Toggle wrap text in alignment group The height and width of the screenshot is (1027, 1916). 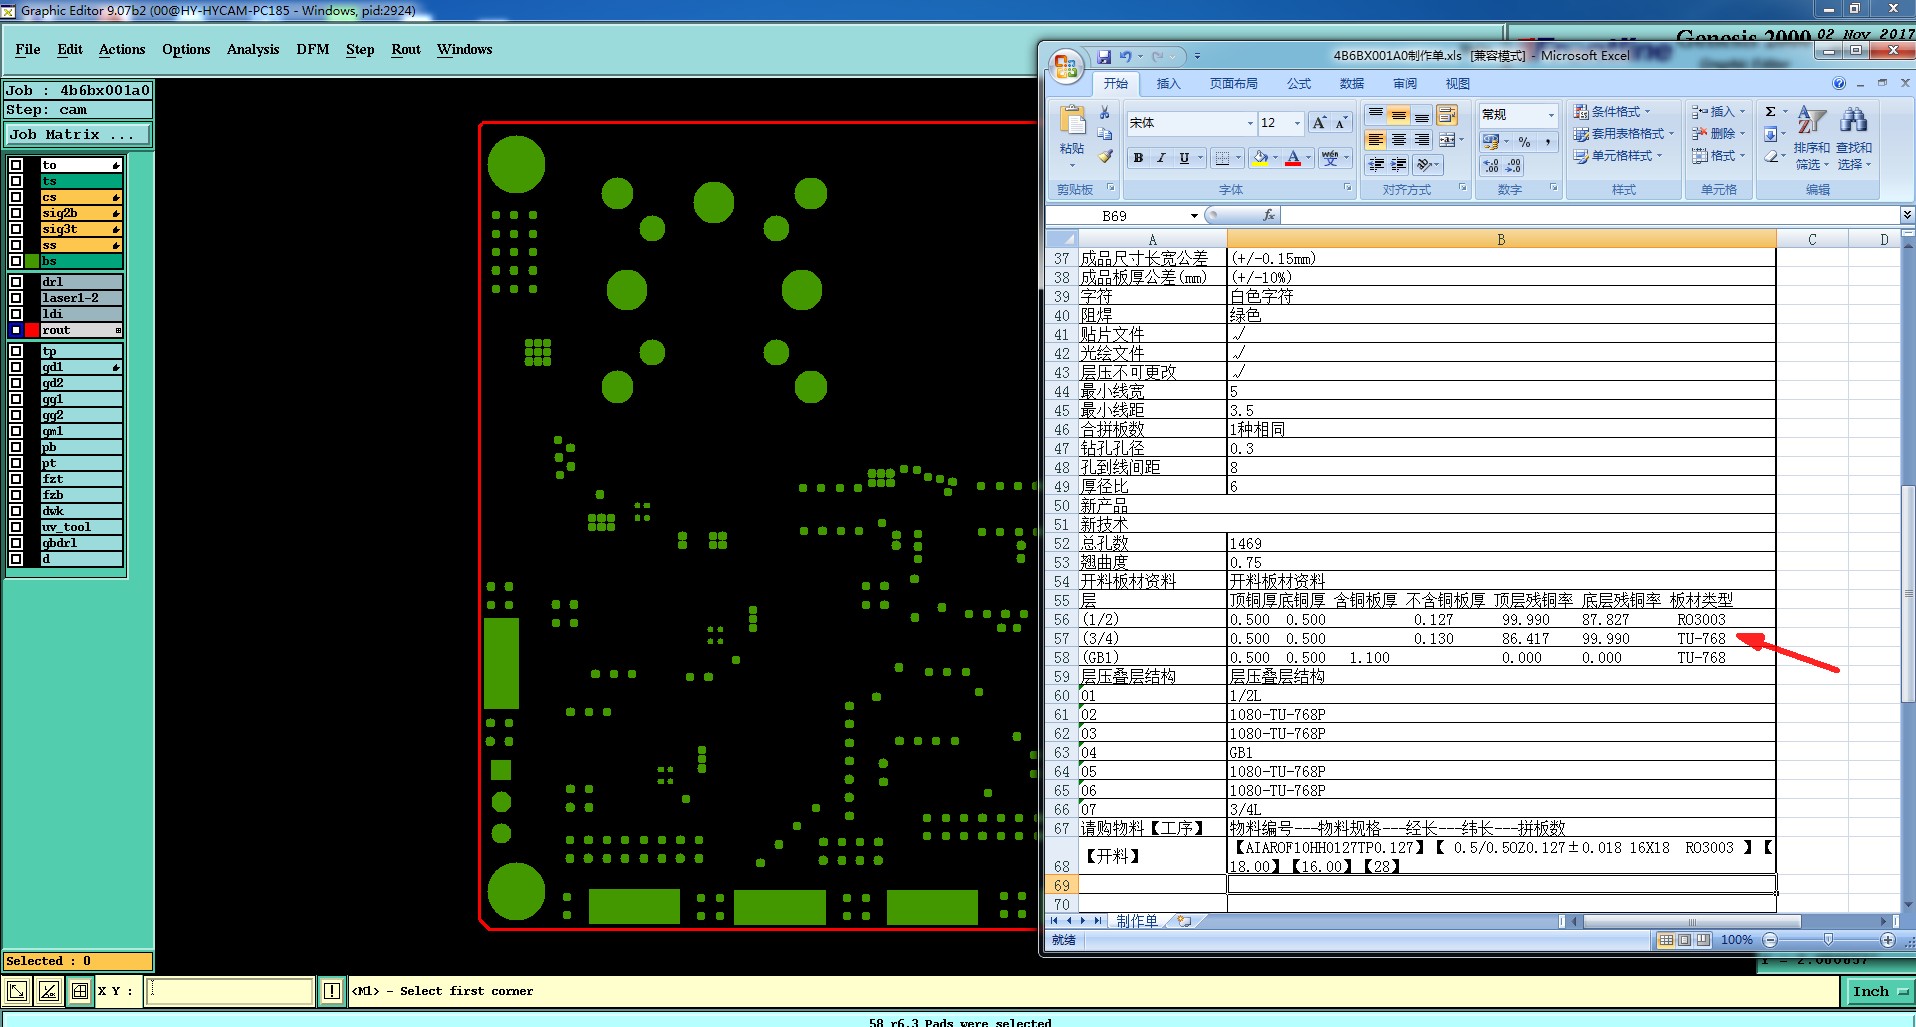pyautogui.click(x=1447, y=115)
